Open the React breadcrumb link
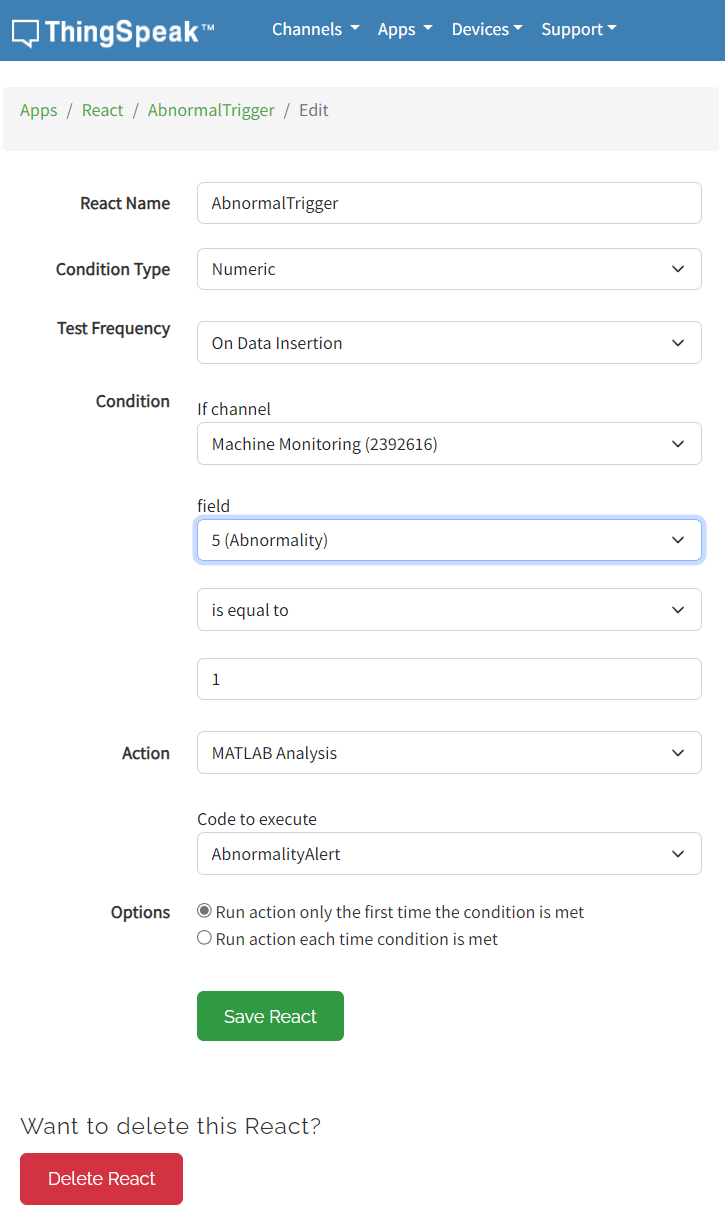 102,110
